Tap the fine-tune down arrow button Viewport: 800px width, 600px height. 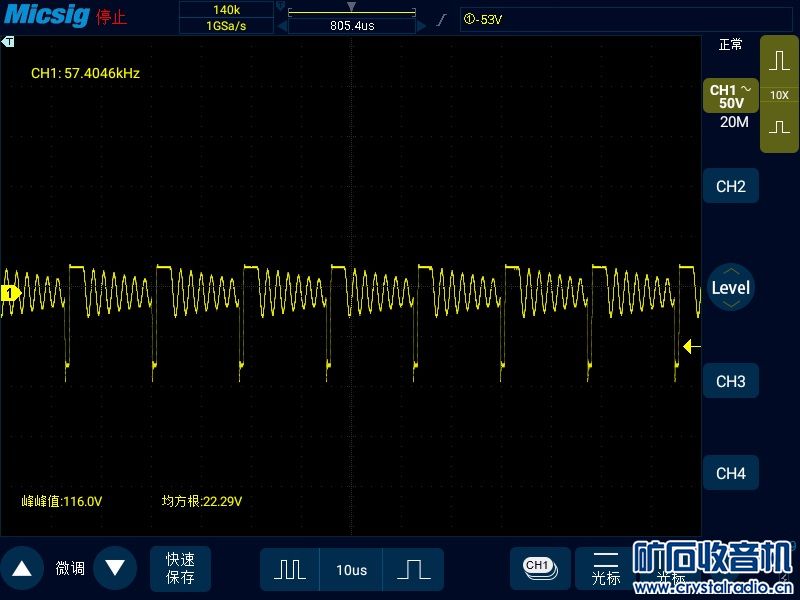[115, 568]
